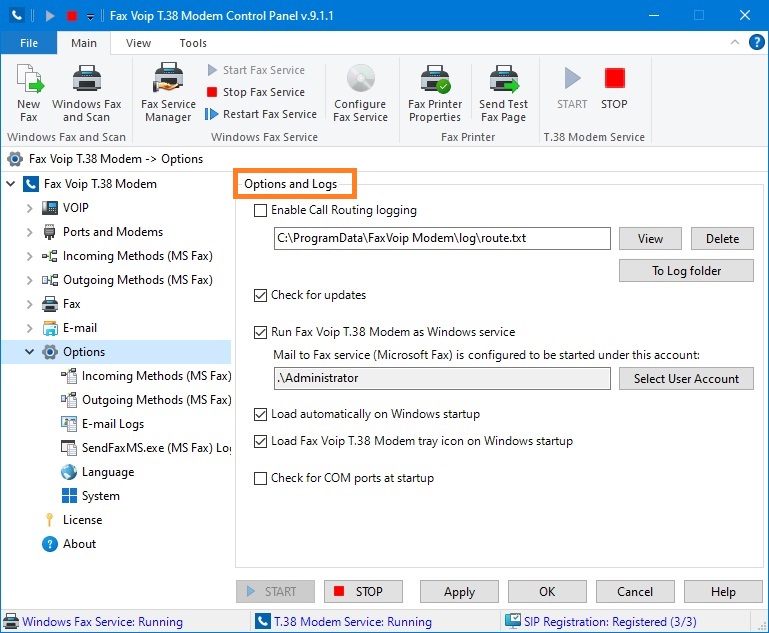
Task: Expand top-level Outgoing Methods (MS Fax) node
Action: coord(29,280)
